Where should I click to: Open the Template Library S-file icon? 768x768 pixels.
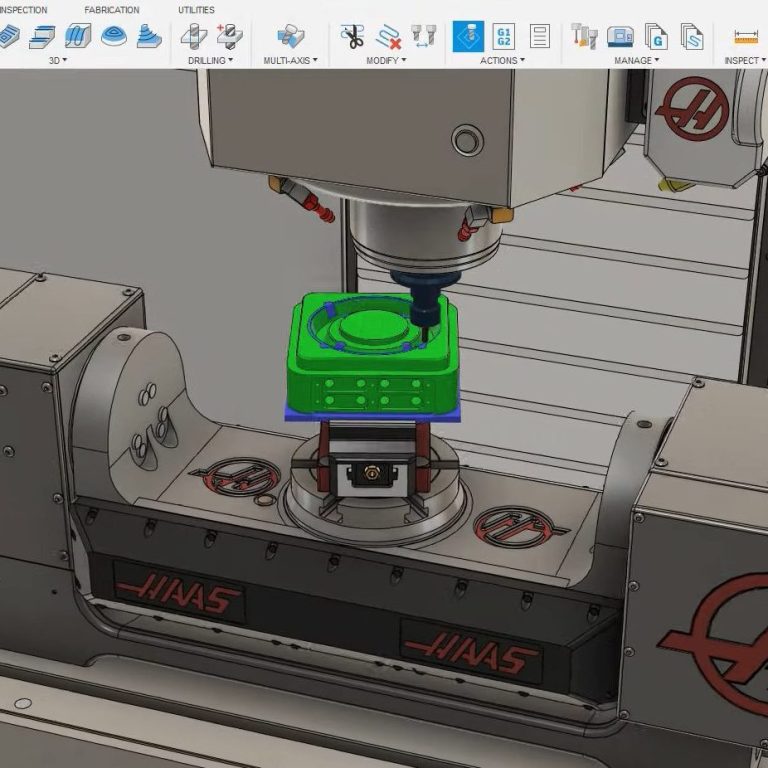click(x=692, y=36)
